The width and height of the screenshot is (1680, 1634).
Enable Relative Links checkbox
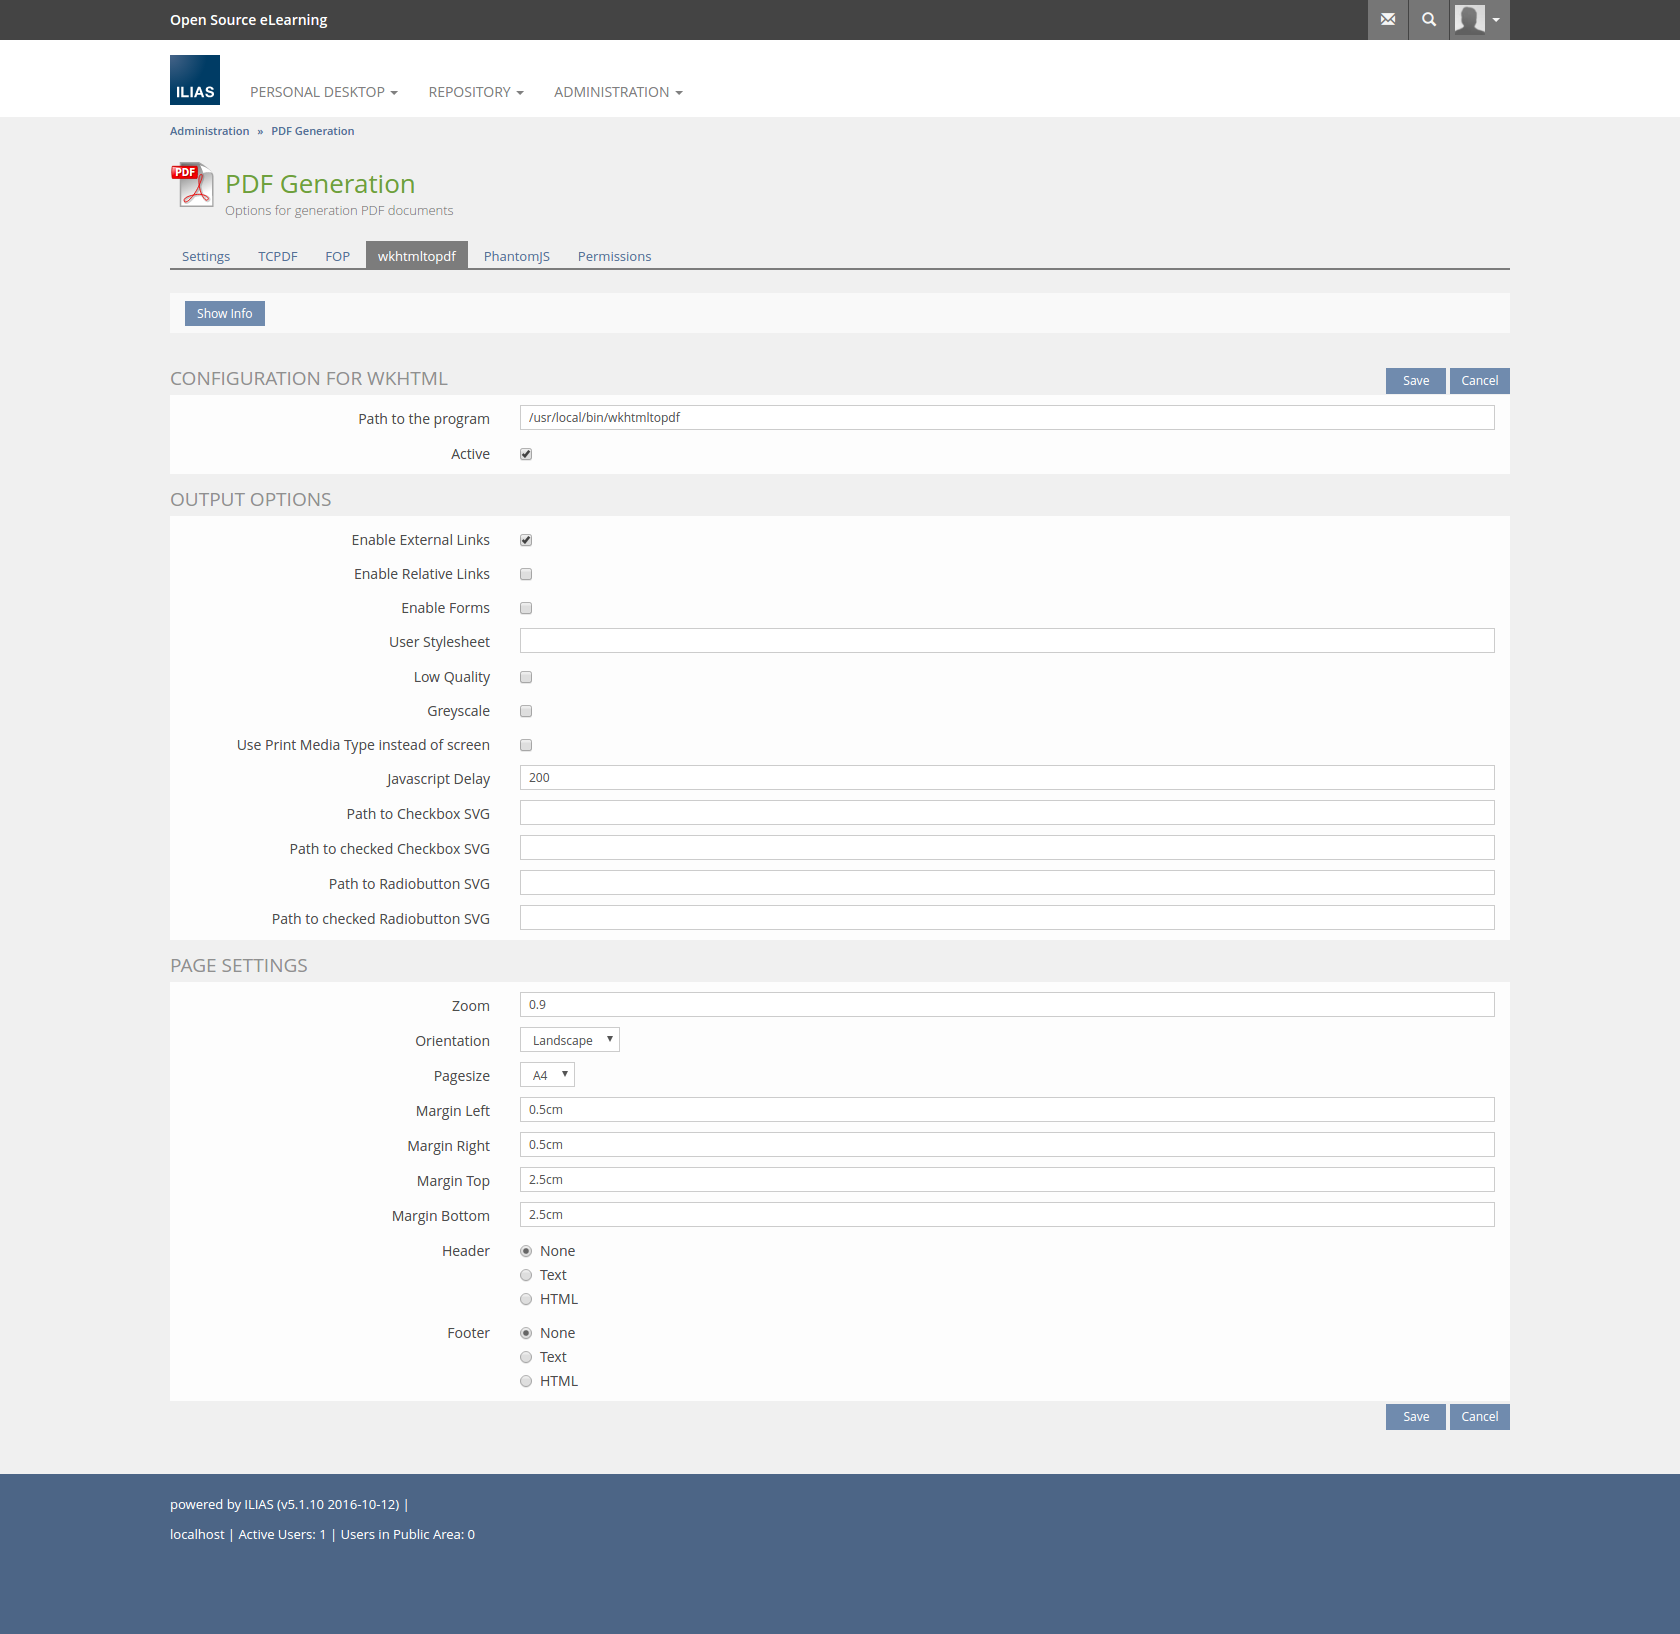[526, 574]
